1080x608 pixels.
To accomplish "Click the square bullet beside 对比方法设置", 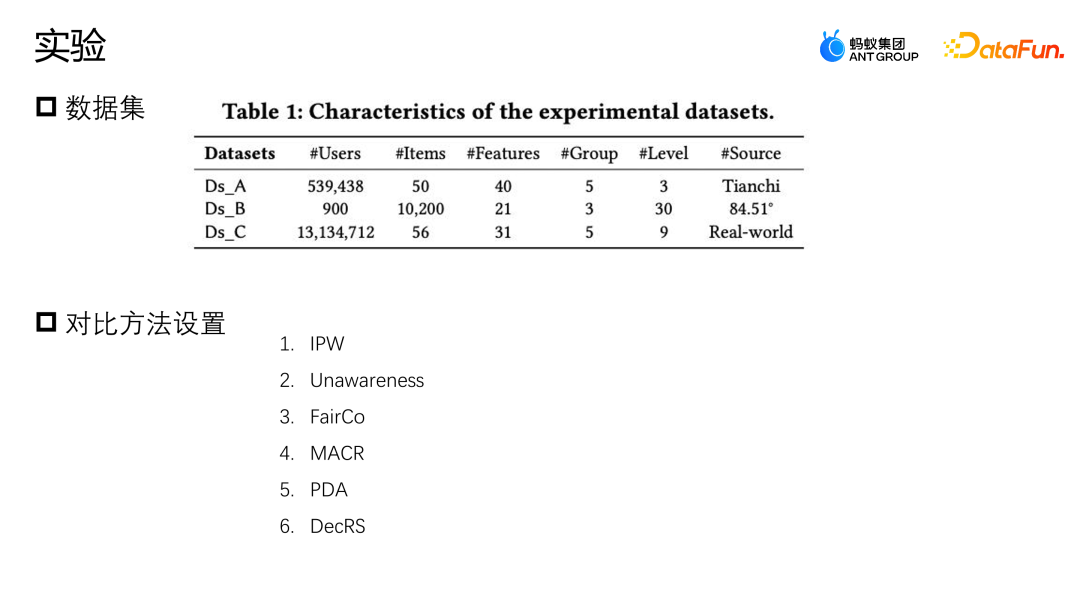I will tap(46, 322).
